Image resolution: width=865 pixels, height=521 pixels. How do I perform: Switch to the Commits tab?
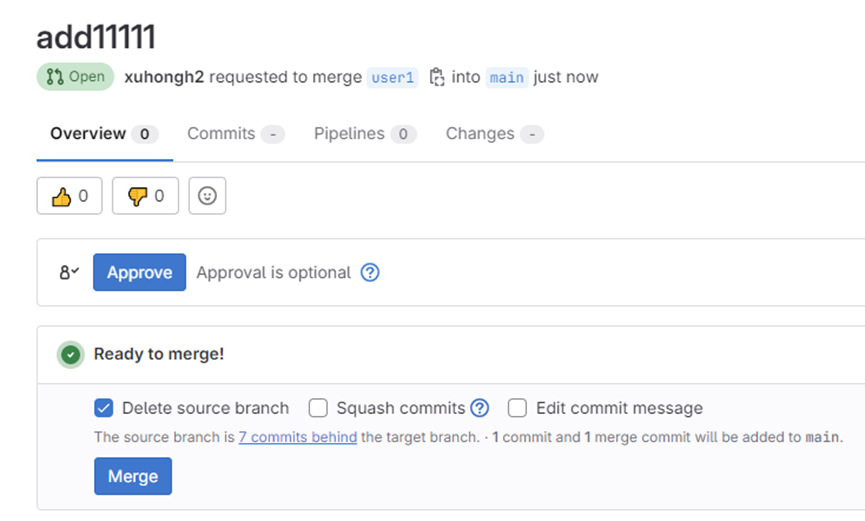coord(234,134)
